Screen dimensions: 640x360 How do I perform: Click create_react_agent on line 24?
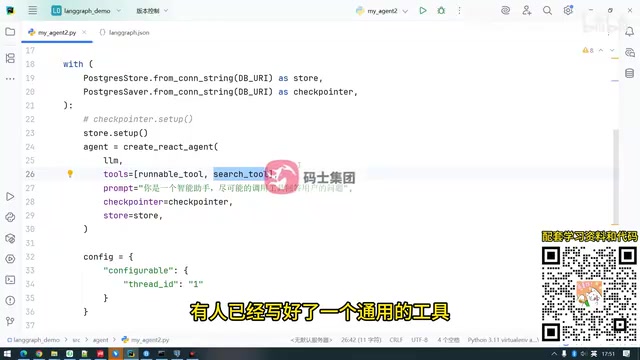pyautogui.click(x=168, y=147)
